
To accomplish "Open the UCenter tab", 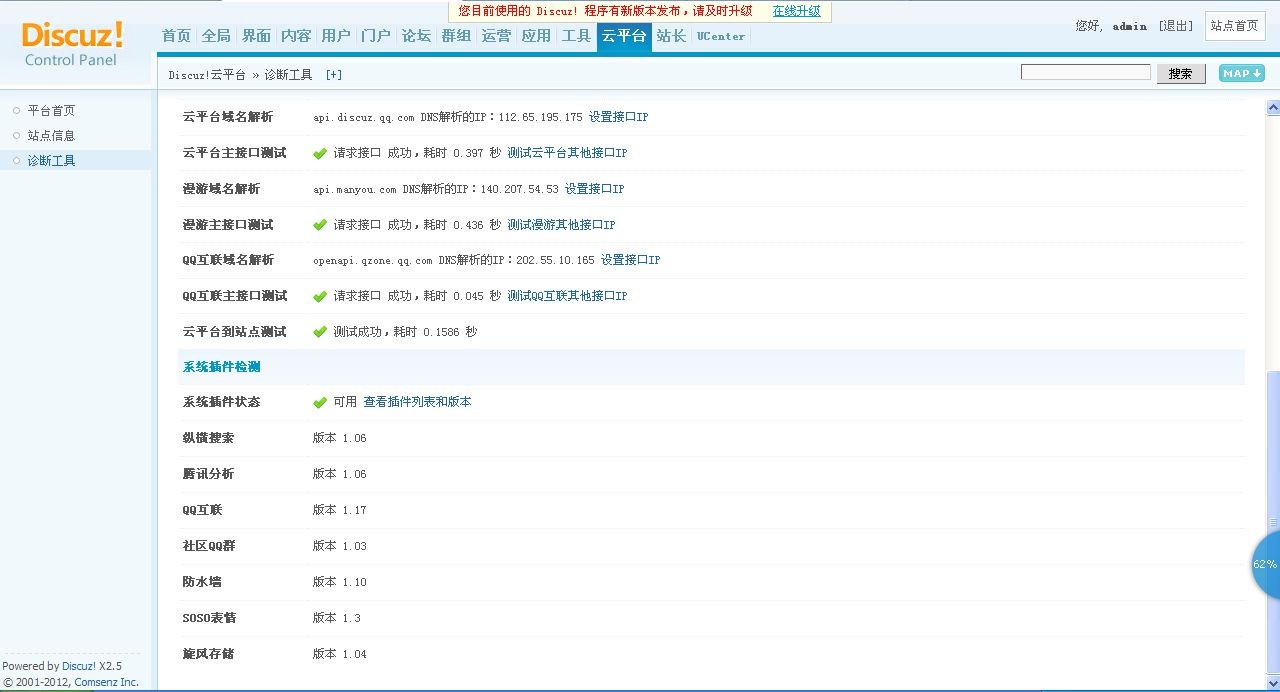I will point(720,36).
